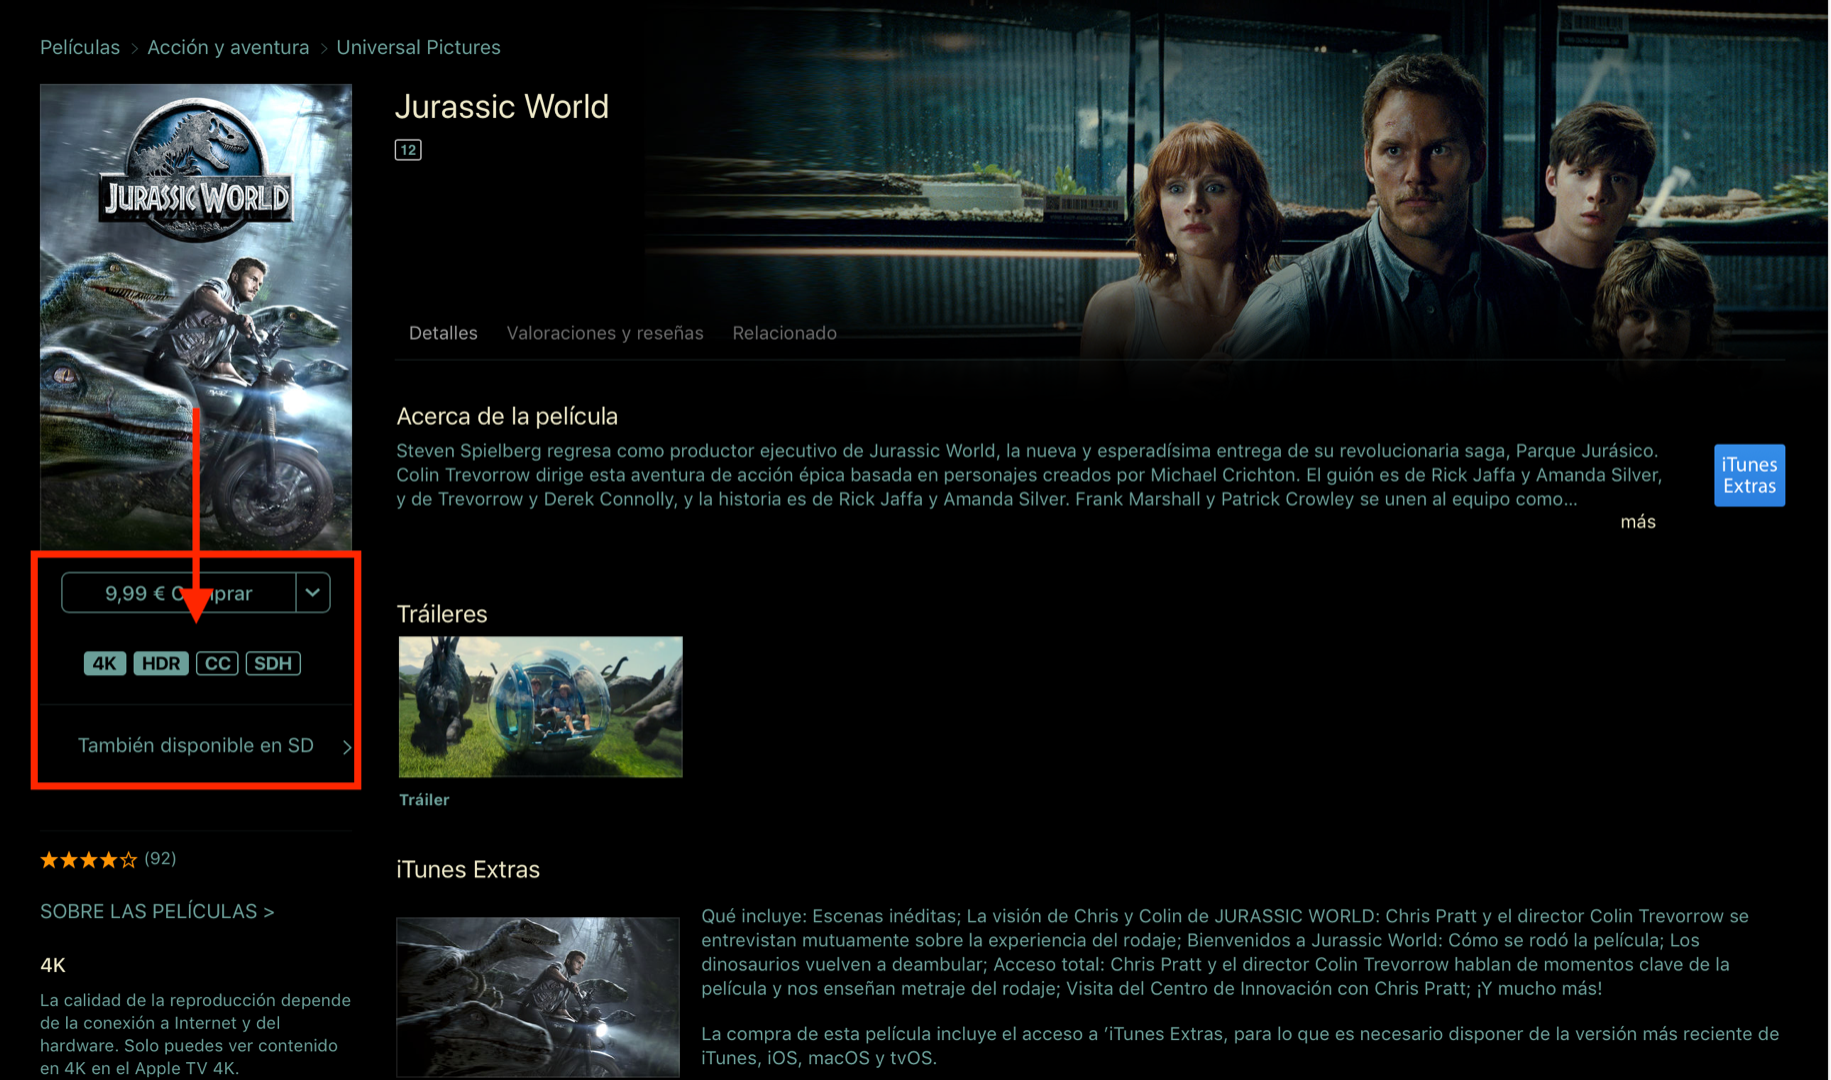
Task: Open the Películas breadcrumb link
Action: 80,47
